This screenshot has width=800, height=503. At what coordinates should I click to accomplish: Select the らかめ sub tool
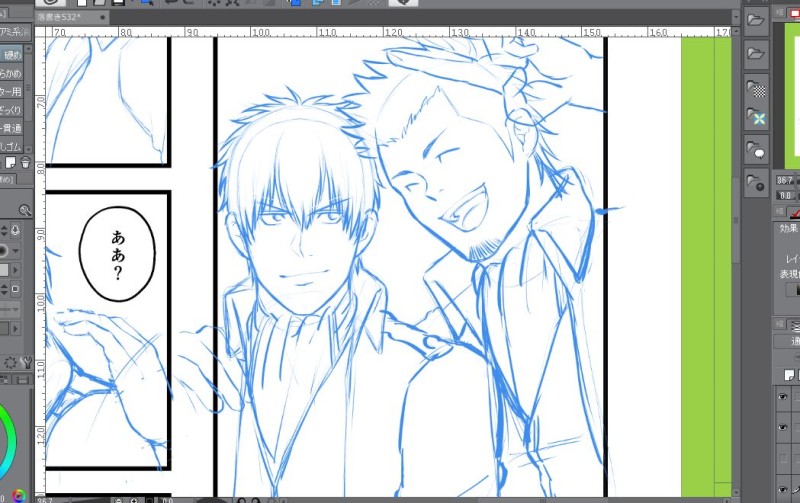click(12, 73)
